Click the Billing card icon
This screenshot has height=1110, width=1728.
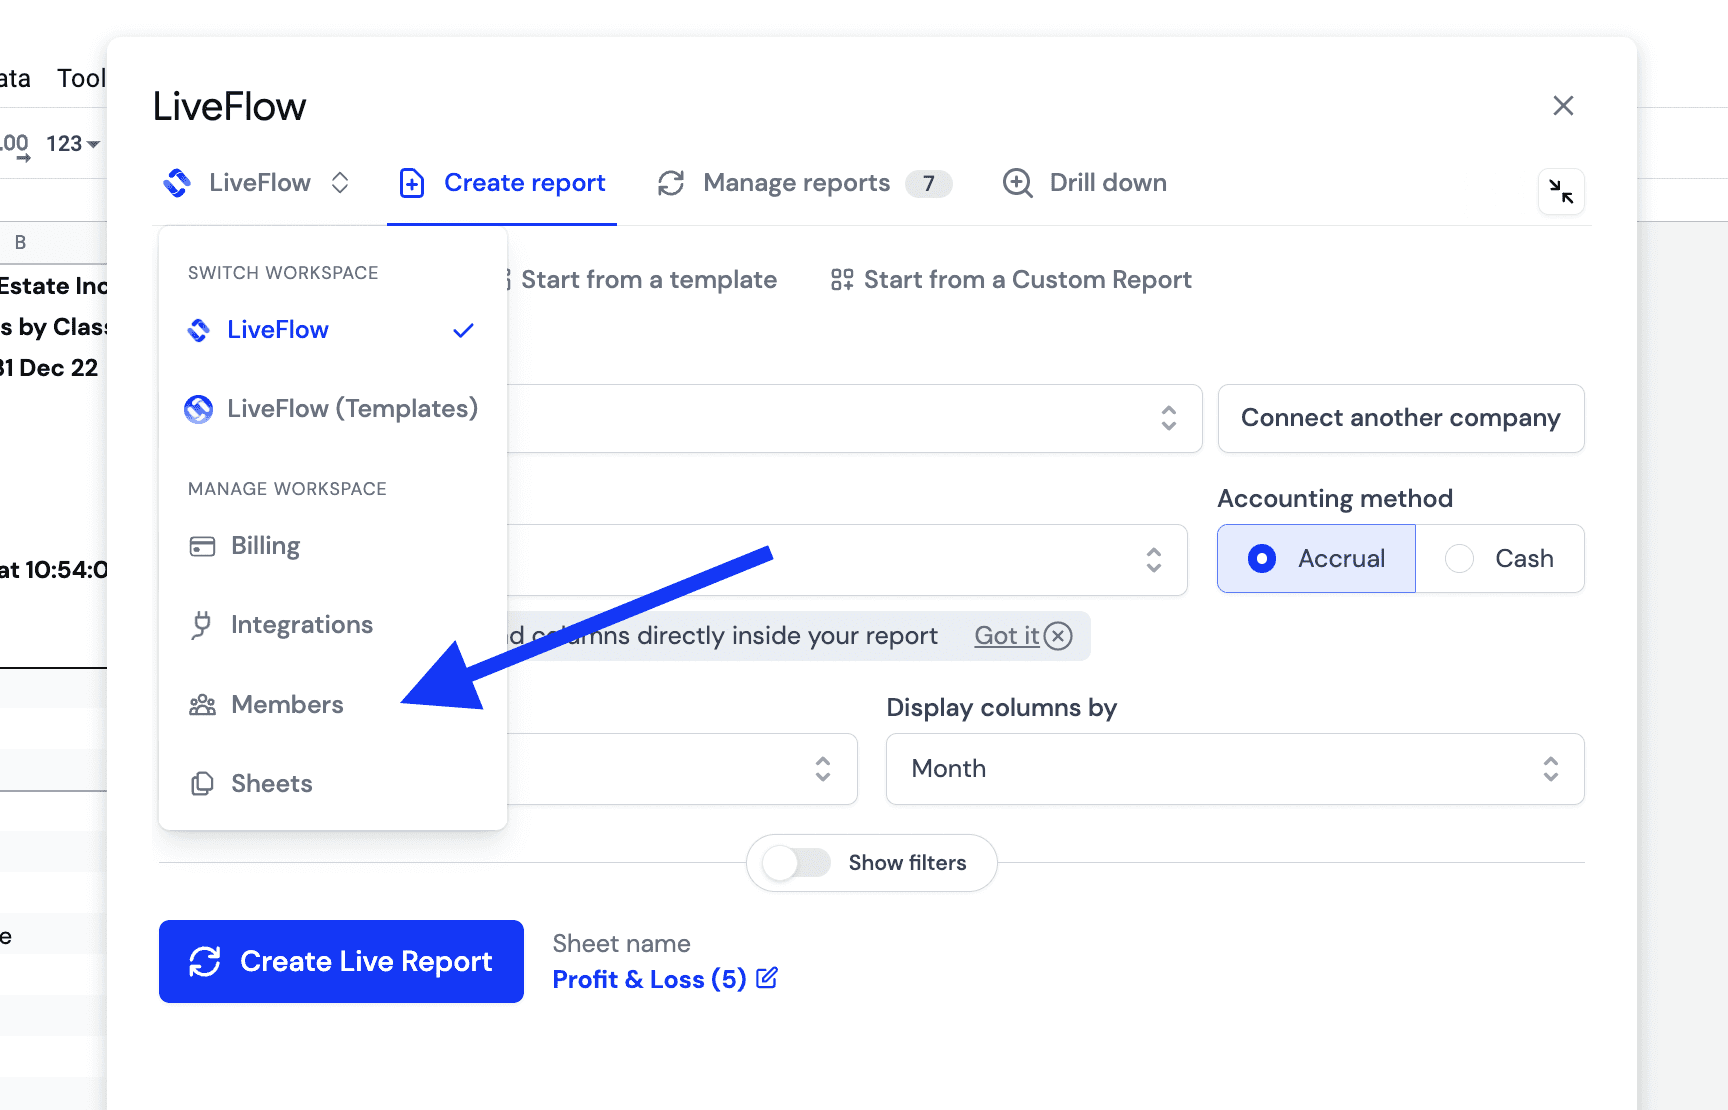tap(203, 546)
